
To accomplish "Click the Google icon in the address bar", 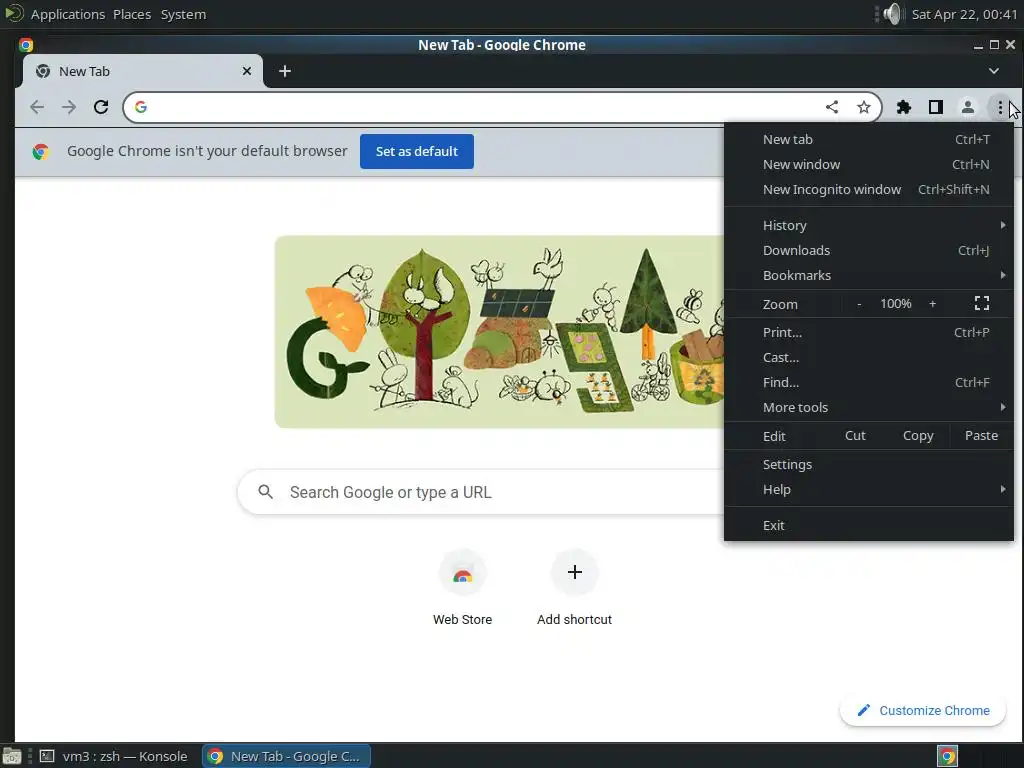I will click(141, 107).
